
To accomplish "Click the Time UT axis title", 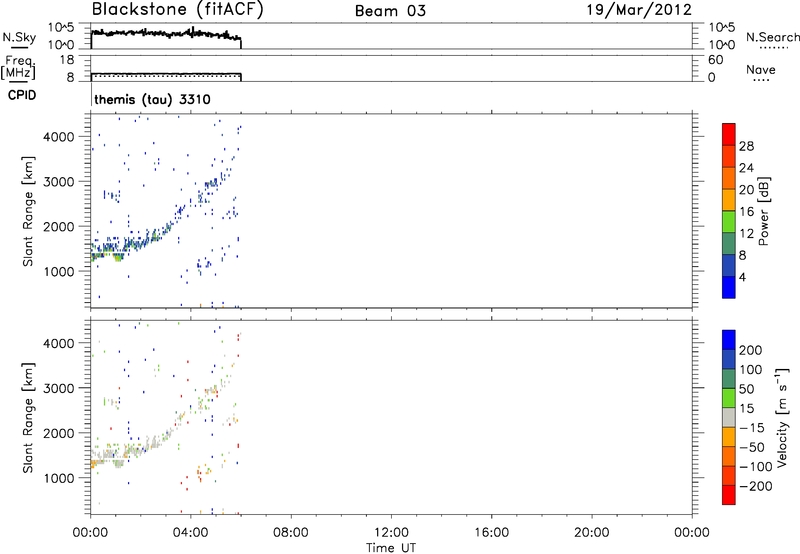I will (391, 548).
